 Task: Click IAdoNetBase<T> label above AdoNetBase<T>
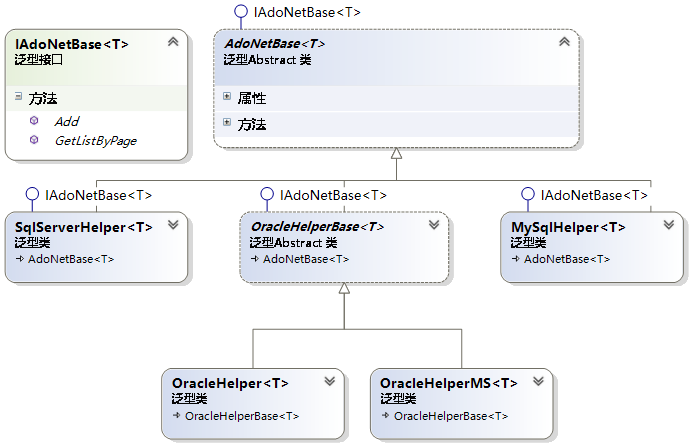307,12
